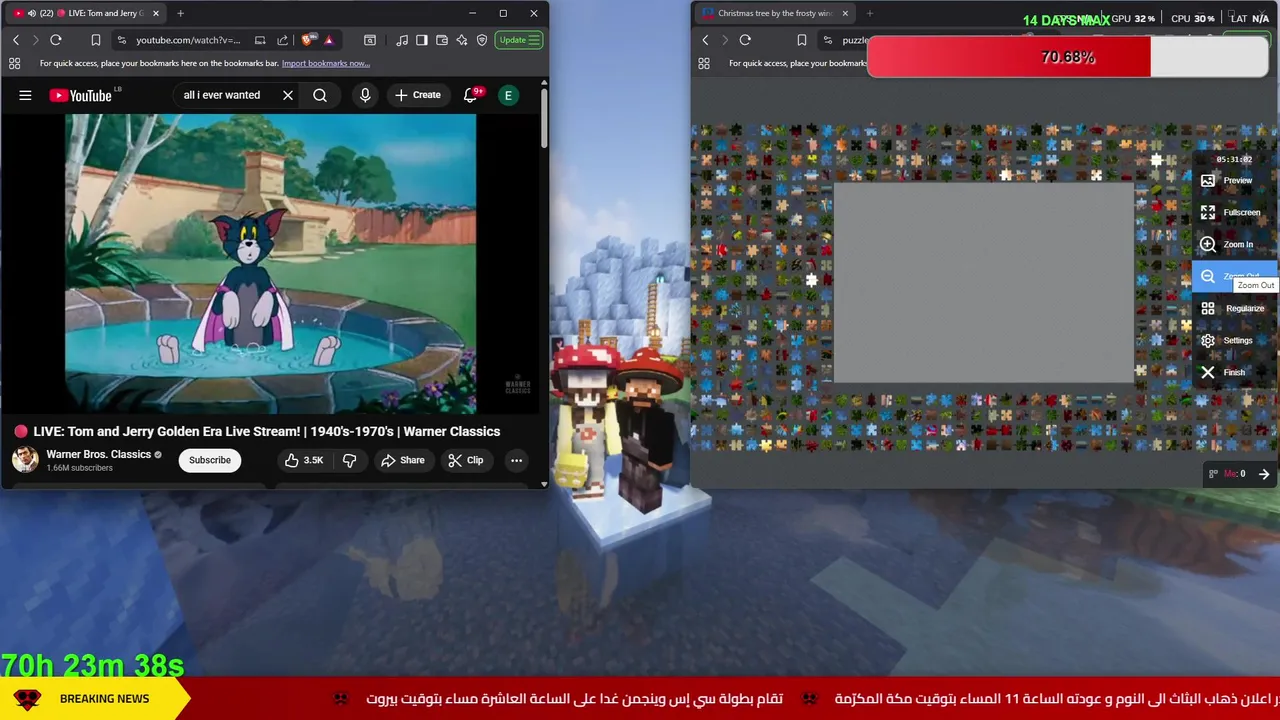Click the gray puzzle assembly area
The image size is (1280, 720).
click(984, 283)
